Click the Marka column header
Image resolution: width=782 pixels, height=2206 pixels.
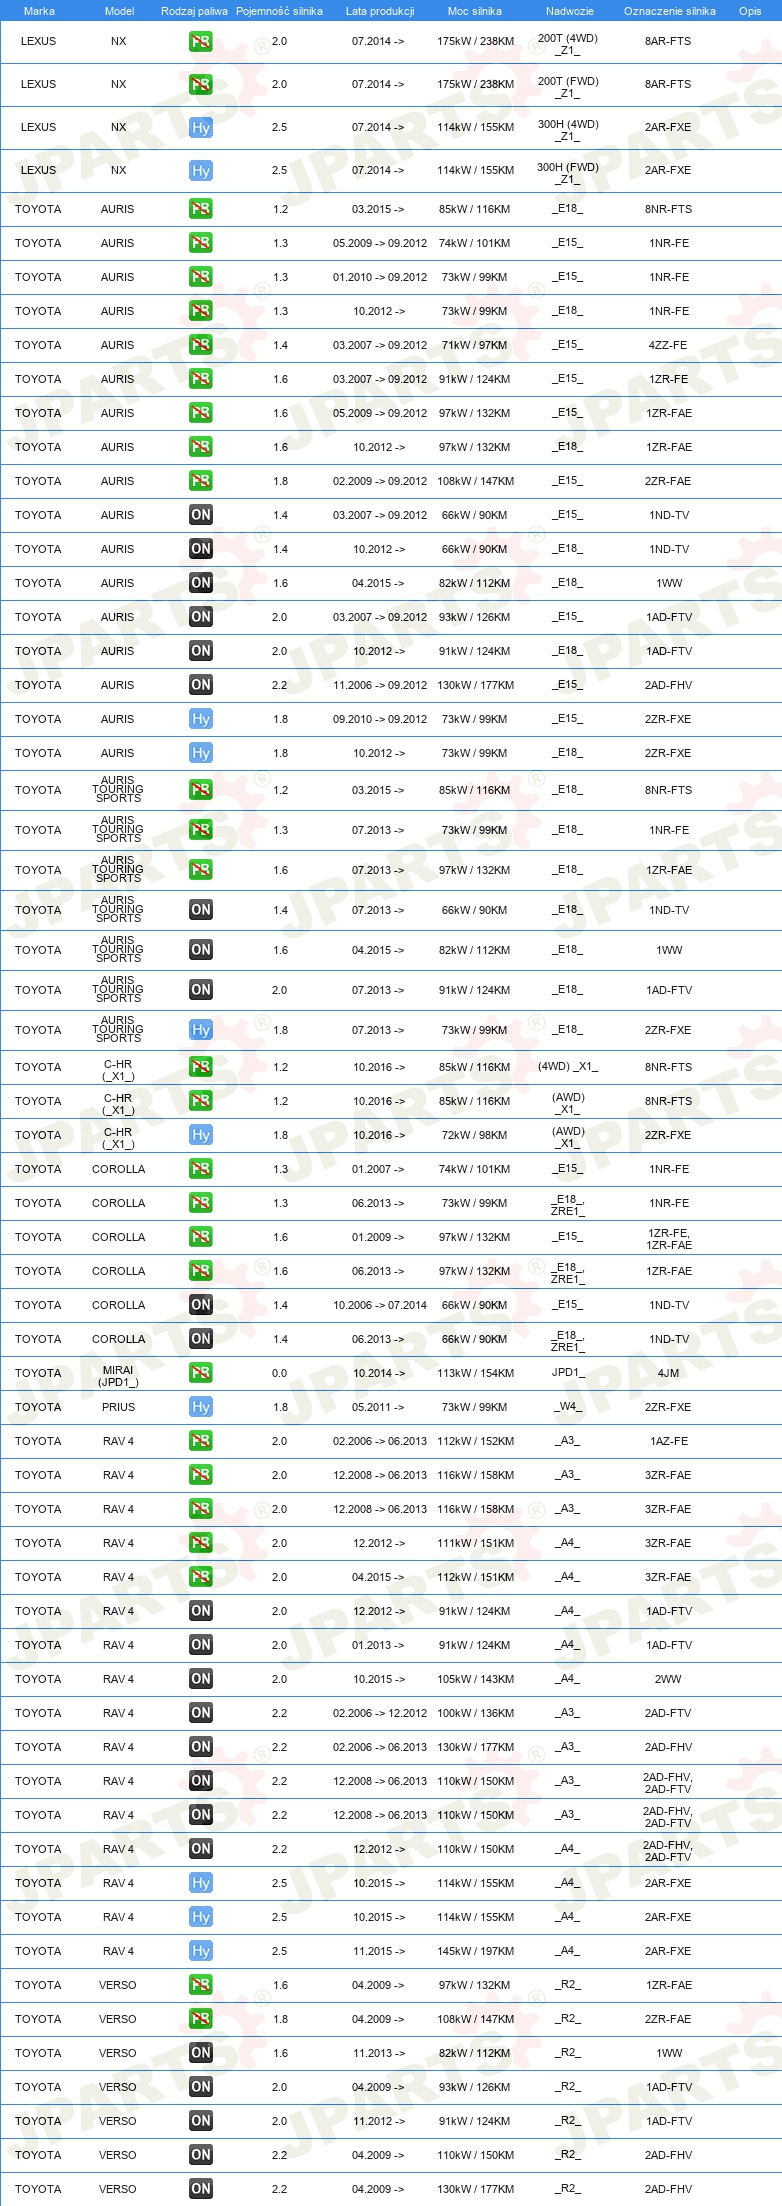pos(39,11)
